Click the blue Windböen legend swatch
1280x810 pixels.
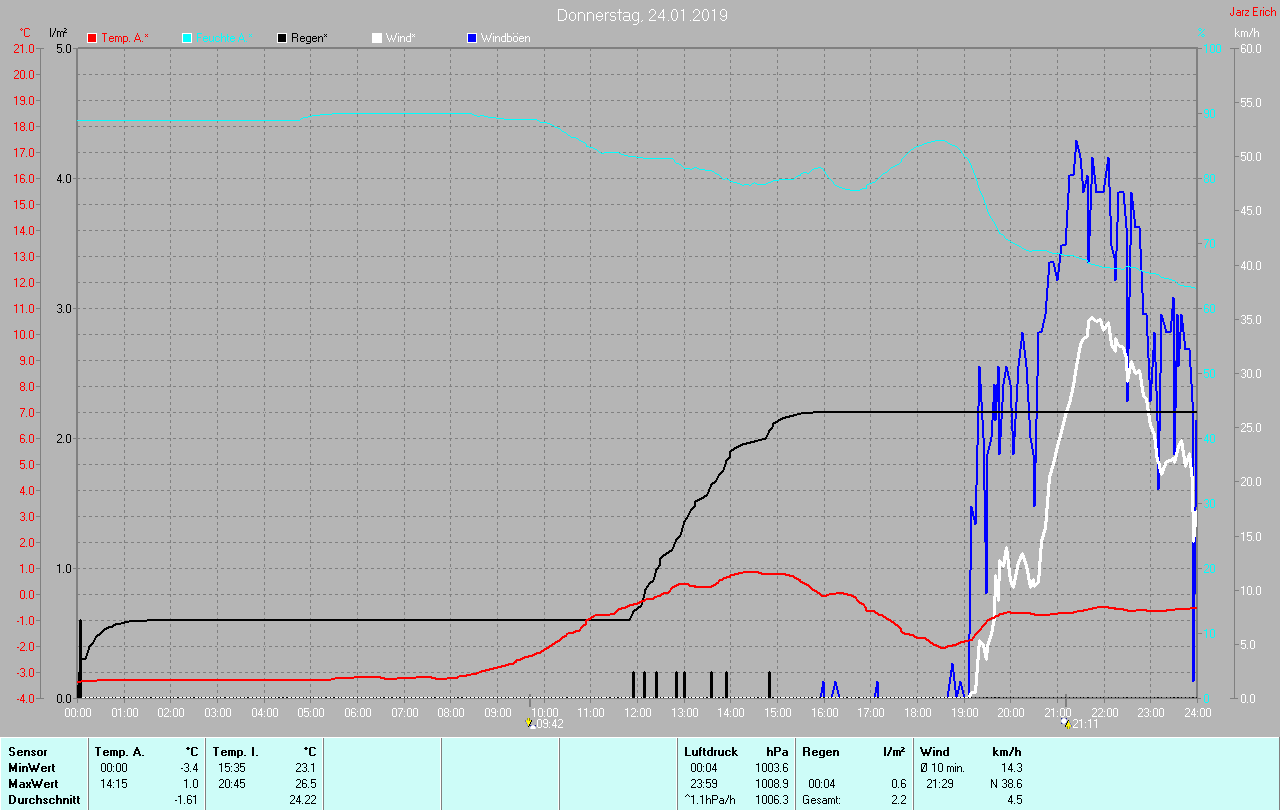(x=472, y=38)
